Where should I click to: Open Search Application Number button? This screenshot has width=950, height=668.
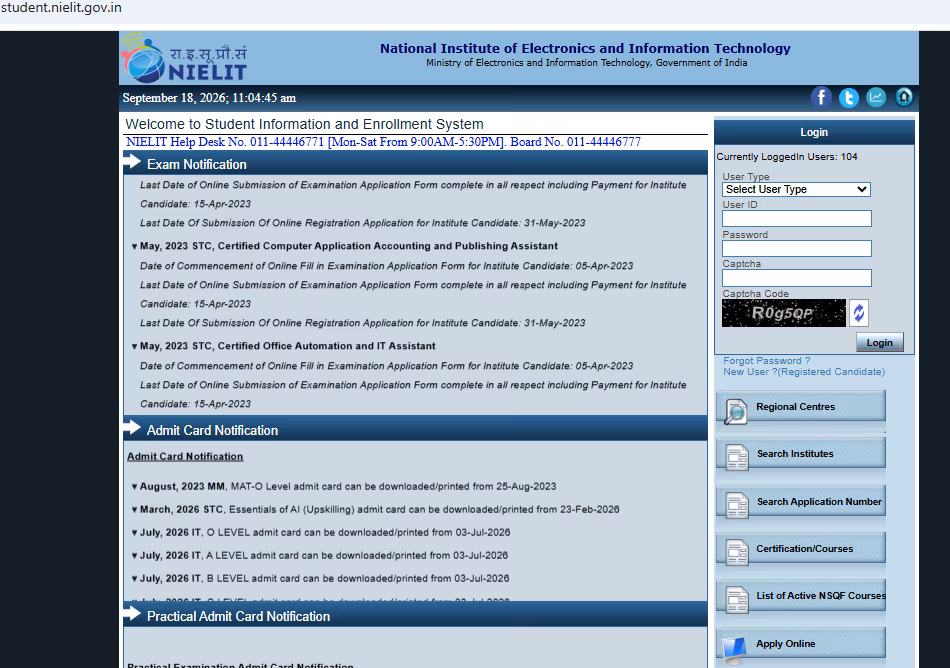801,501
